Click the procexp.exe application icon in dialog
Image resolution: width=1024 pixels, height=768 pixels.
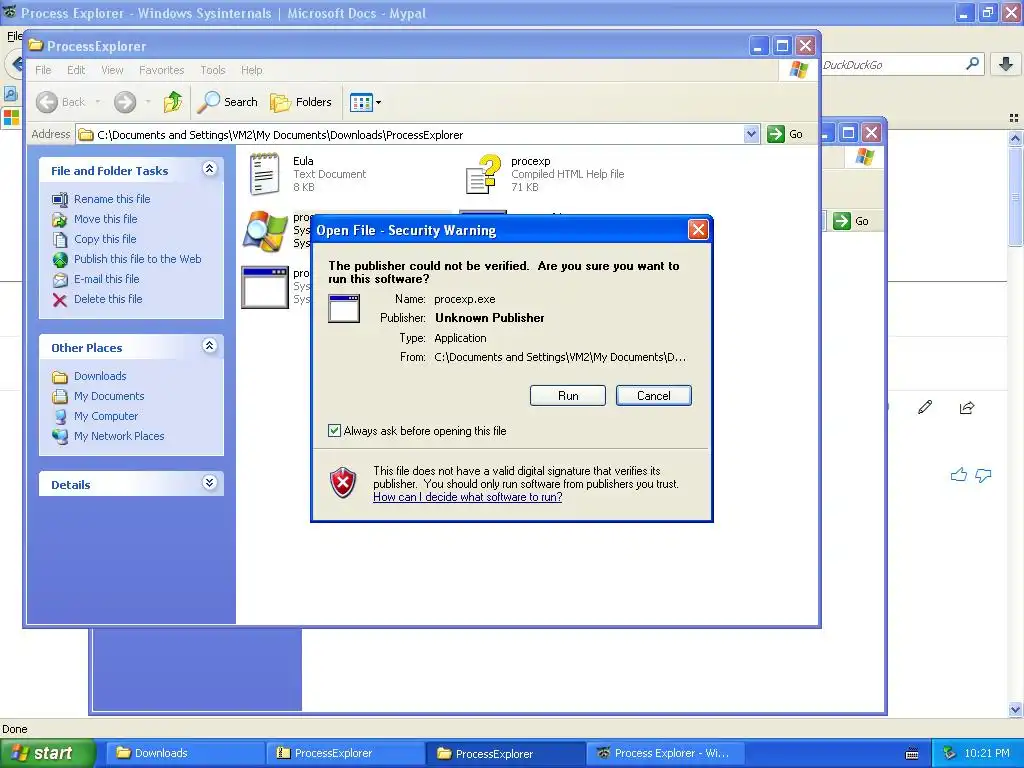344,308
